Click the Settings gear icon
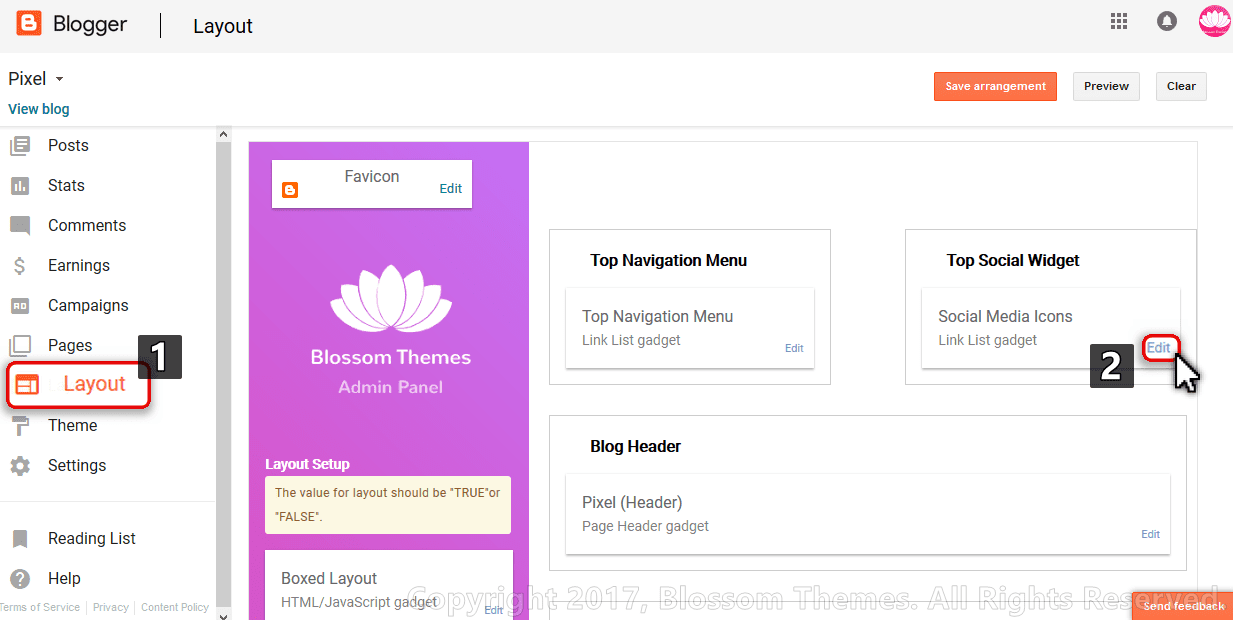1233x620 pixels. (20, 466)
